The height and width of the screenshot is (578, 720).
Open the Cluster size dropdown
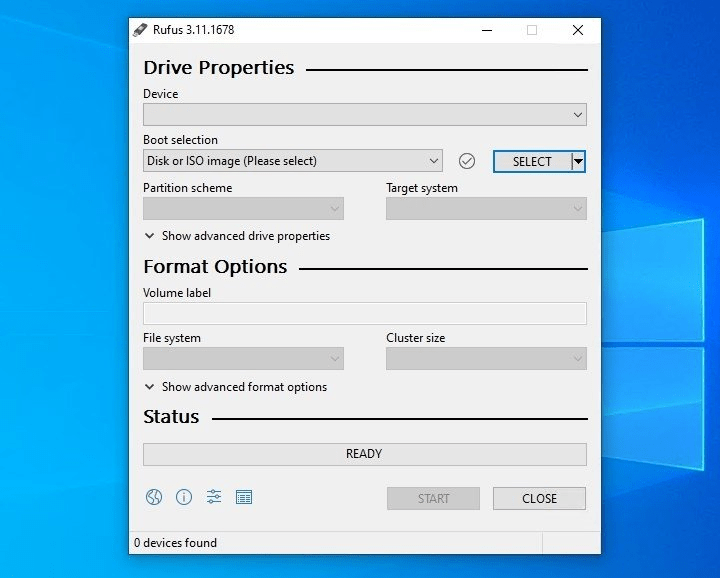pyautogui.click(x=486, y=359)
